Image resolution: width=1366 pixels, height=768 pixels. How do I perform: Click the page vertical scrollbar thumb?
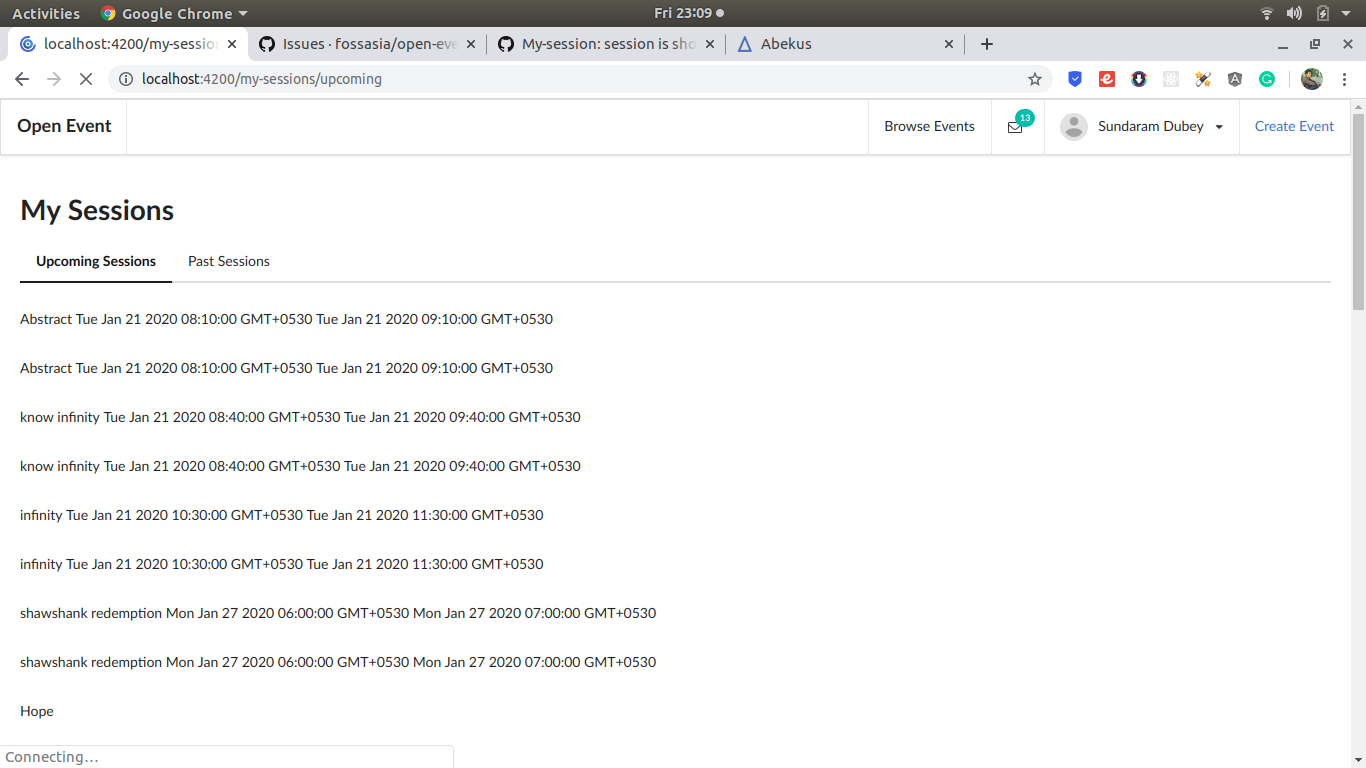[x=1358, y=210]
